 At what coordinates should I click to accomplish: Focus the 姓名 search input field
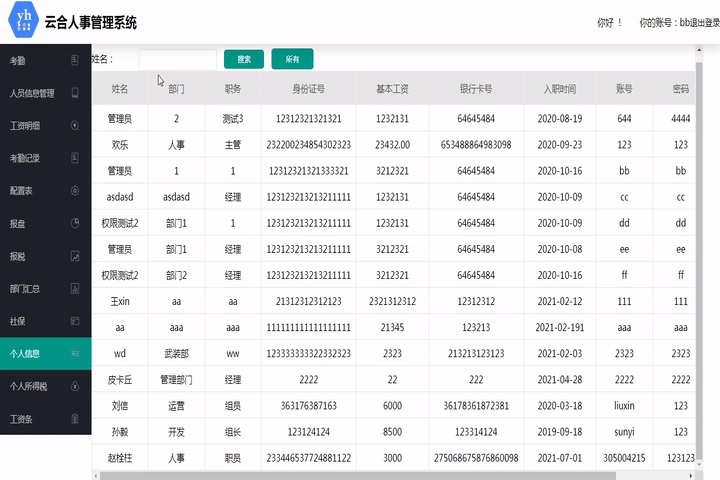[177, 60]
